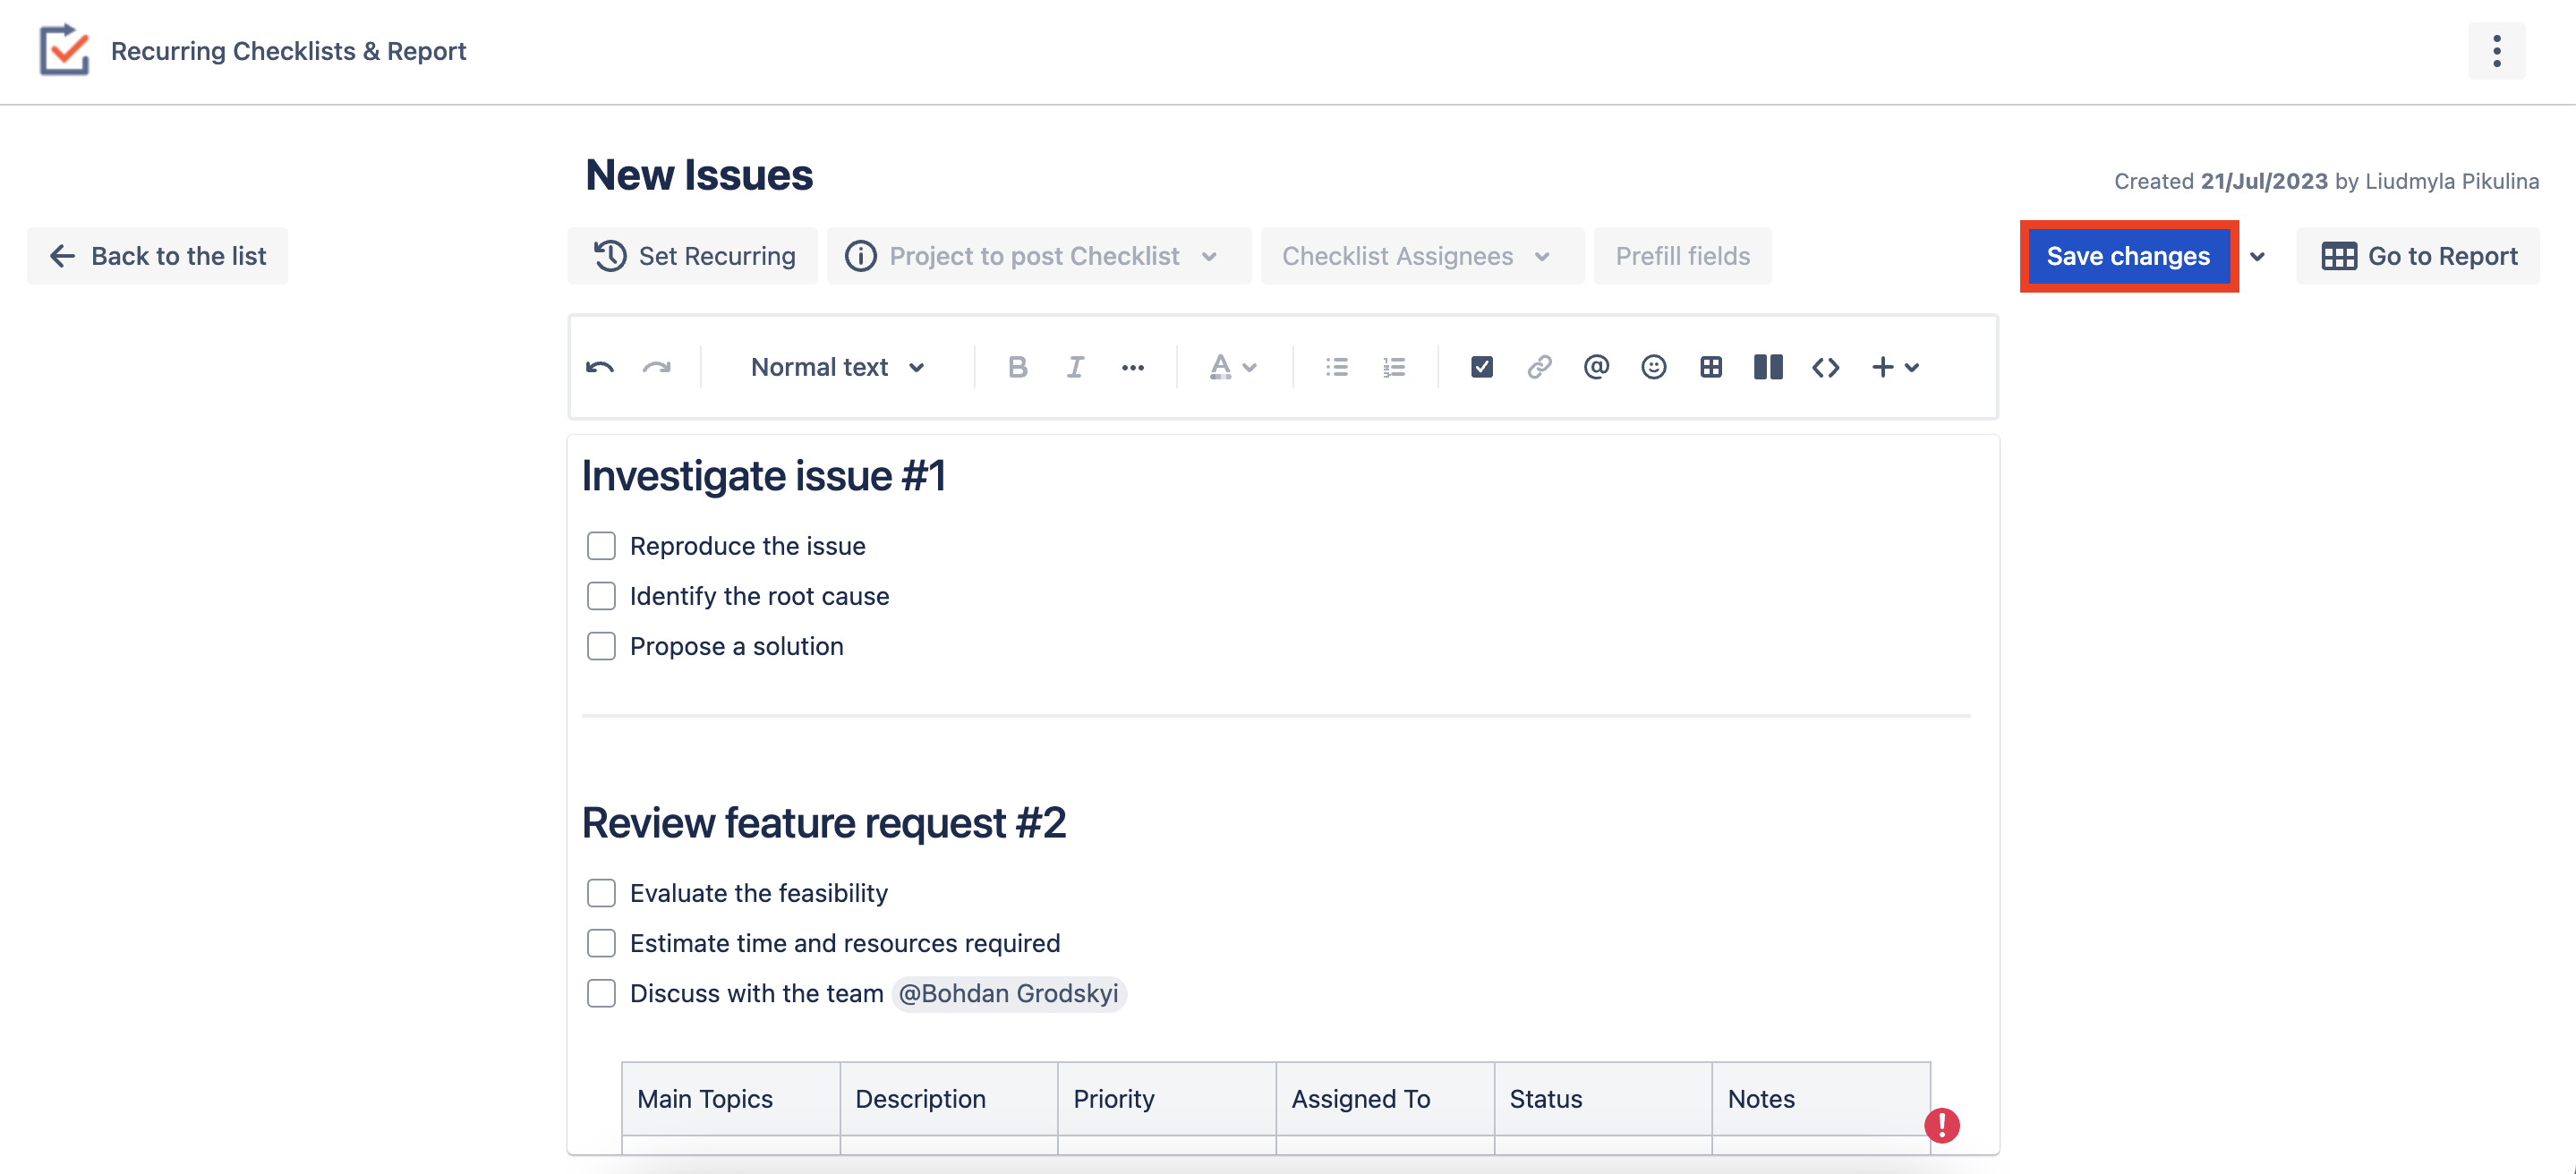Click the undo arrow icon
The image size is (2576, 1174).
(x=600, y=367)
